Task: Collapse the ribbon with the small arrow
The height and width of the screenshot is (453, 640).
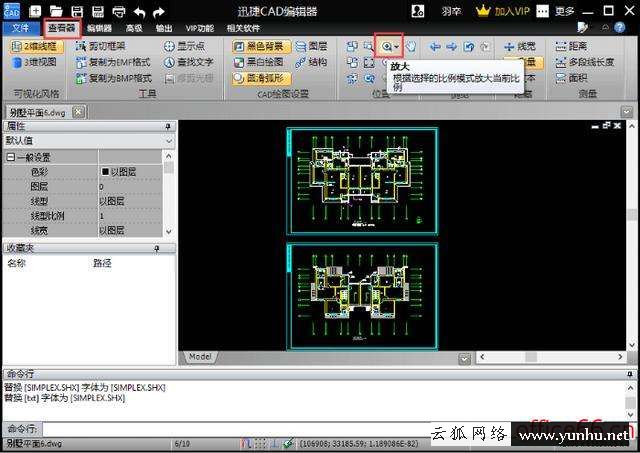Action: (605, 27)
